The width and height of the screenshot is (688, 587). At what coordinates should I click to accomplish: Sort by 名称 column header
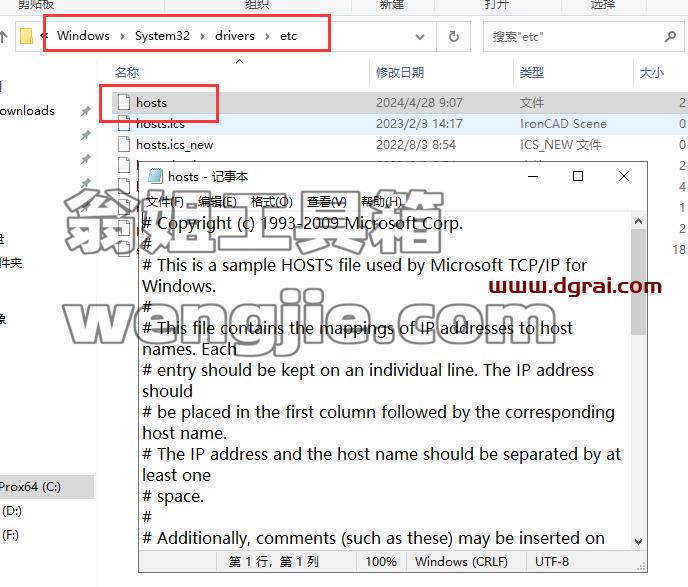click(x=127, y=72)
